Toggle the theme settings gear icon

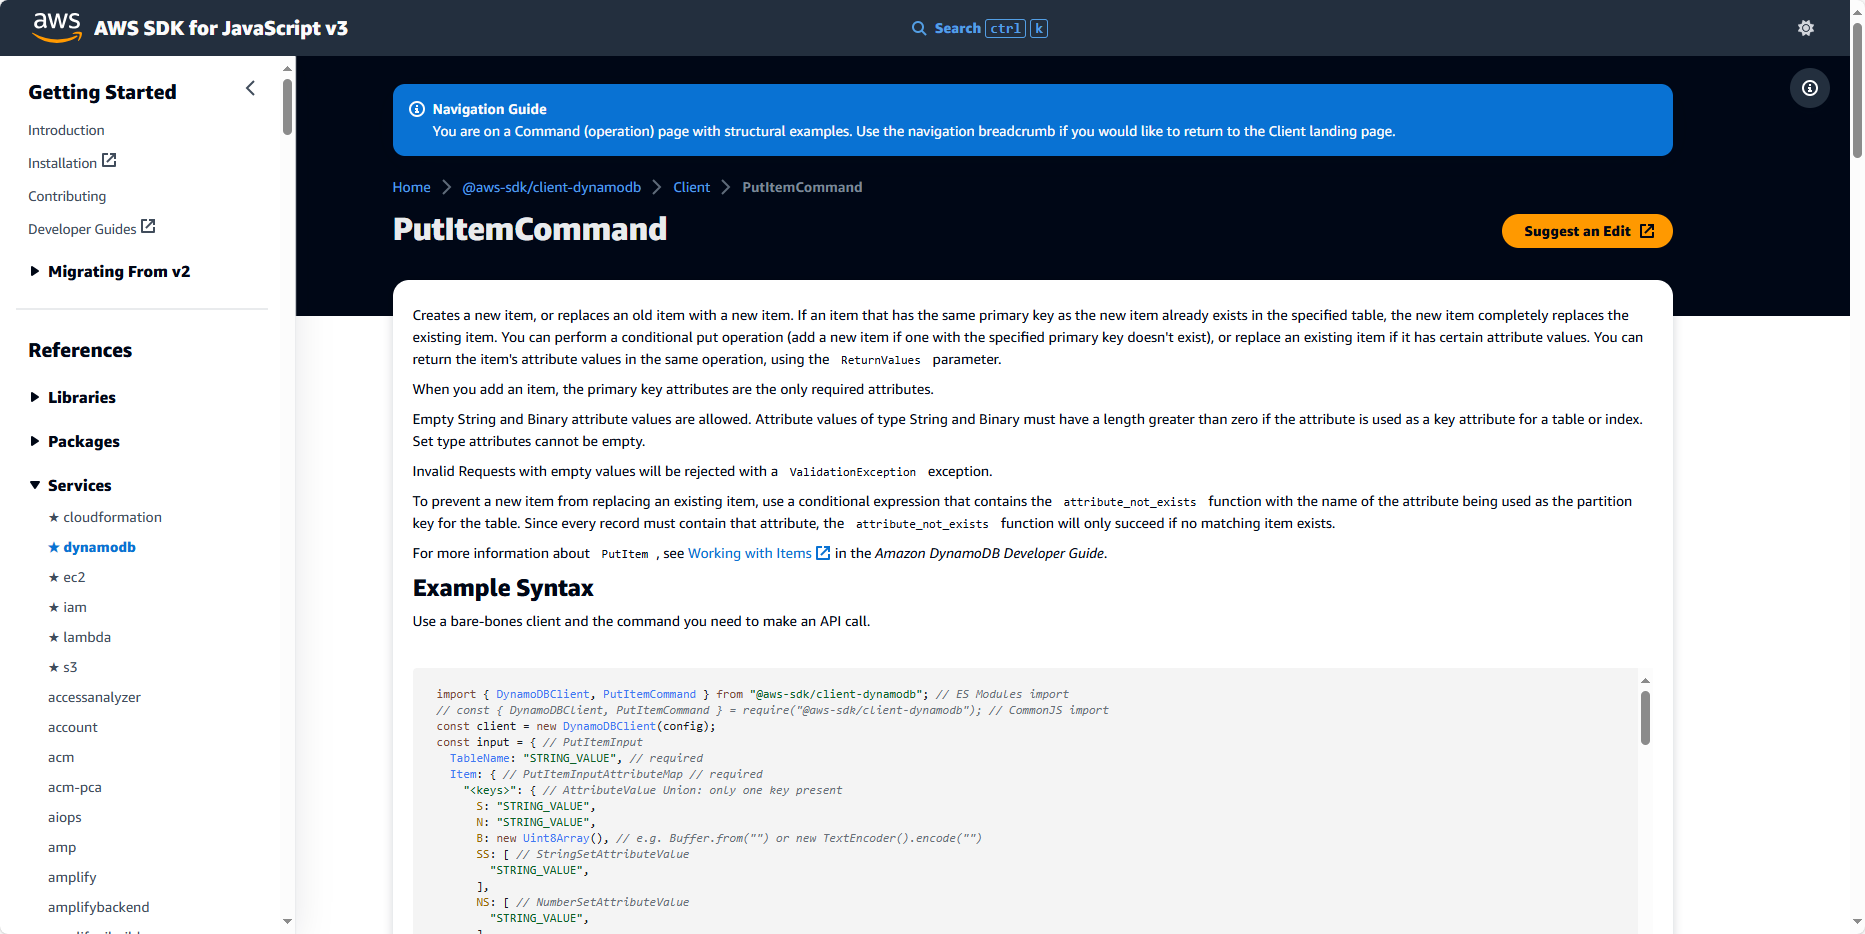point(1805,28)
